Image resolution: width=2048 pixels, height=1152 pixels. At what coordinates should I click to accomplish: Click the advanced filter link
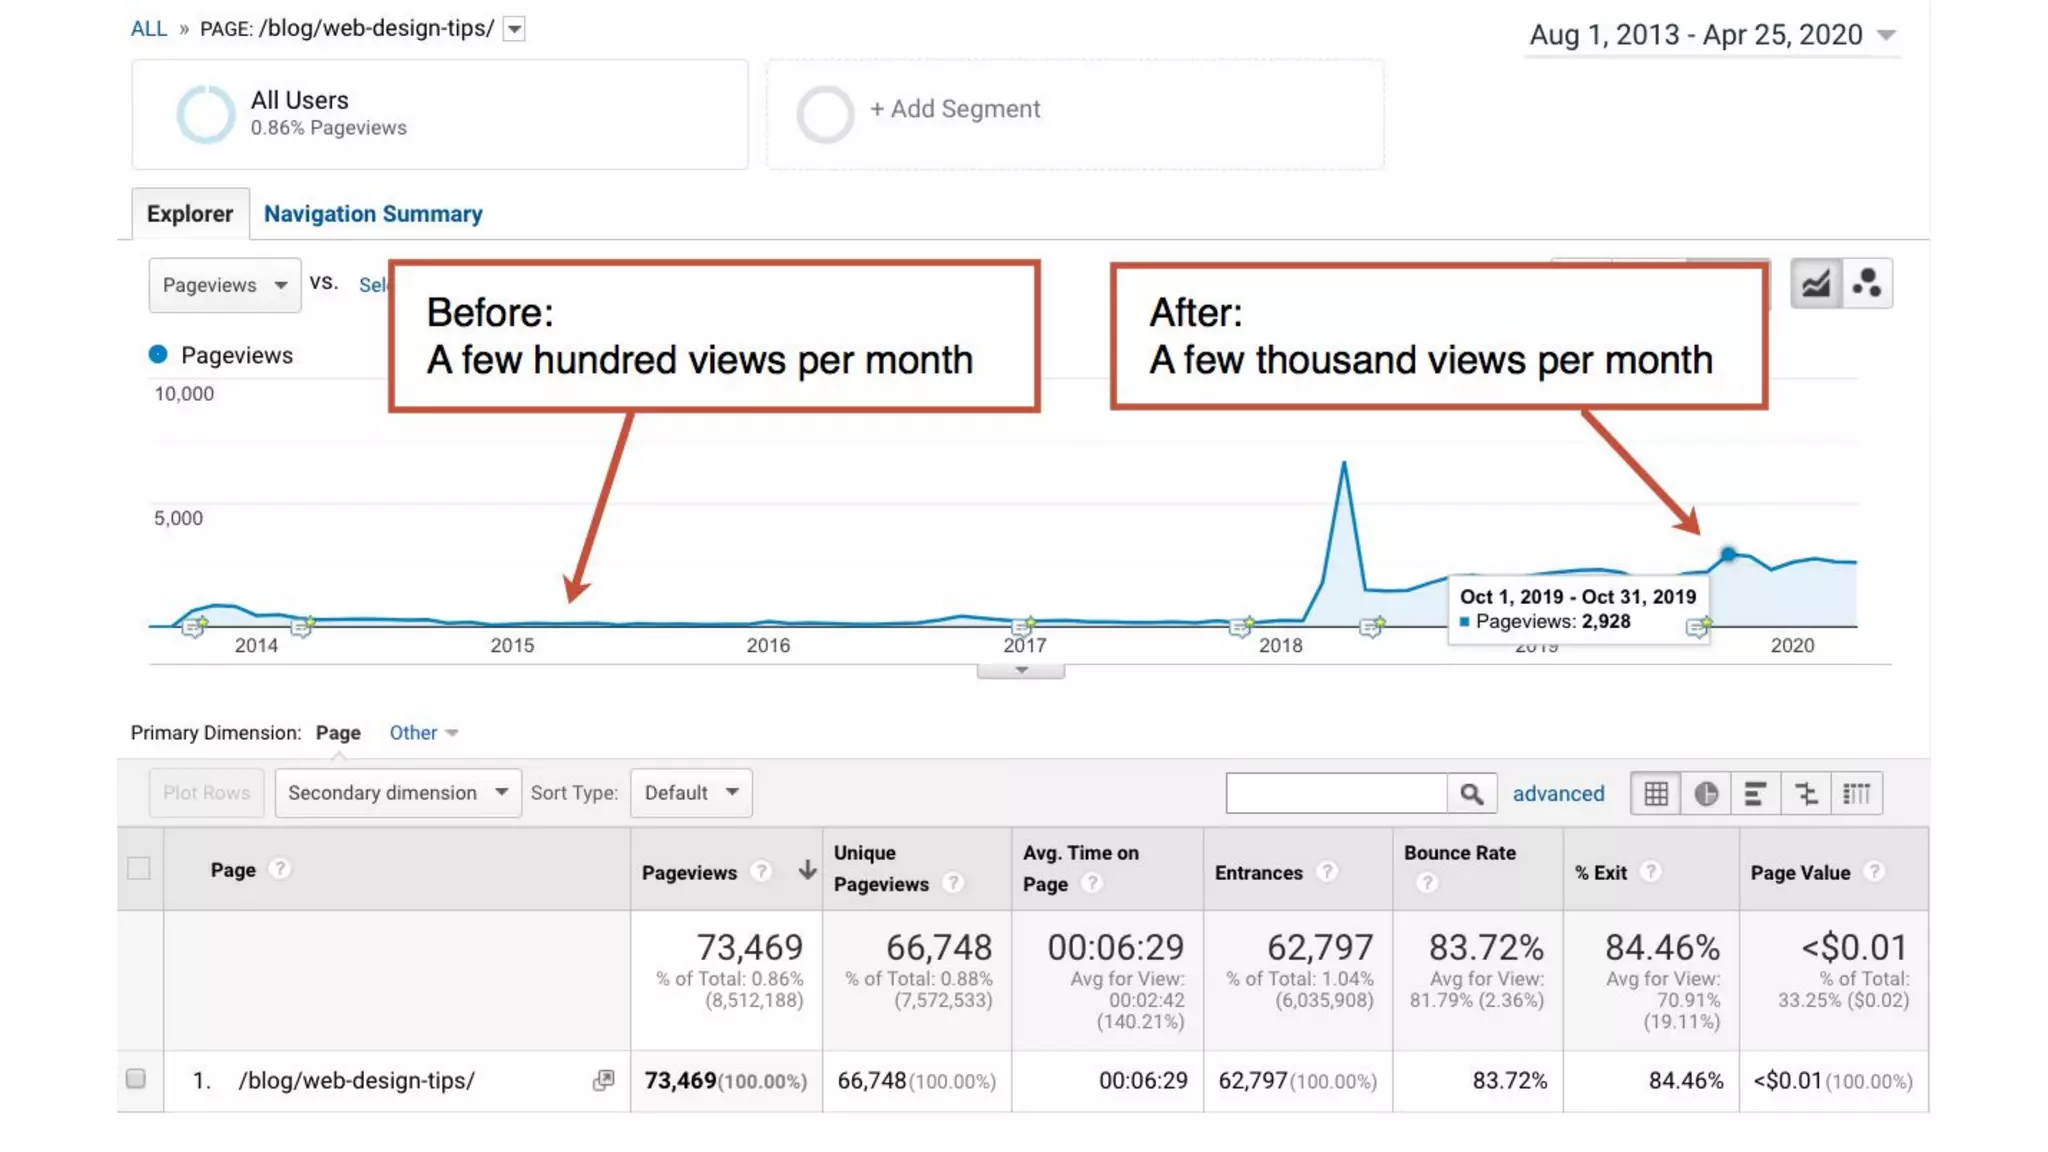pyautogui.click(x=1558, y=793)
